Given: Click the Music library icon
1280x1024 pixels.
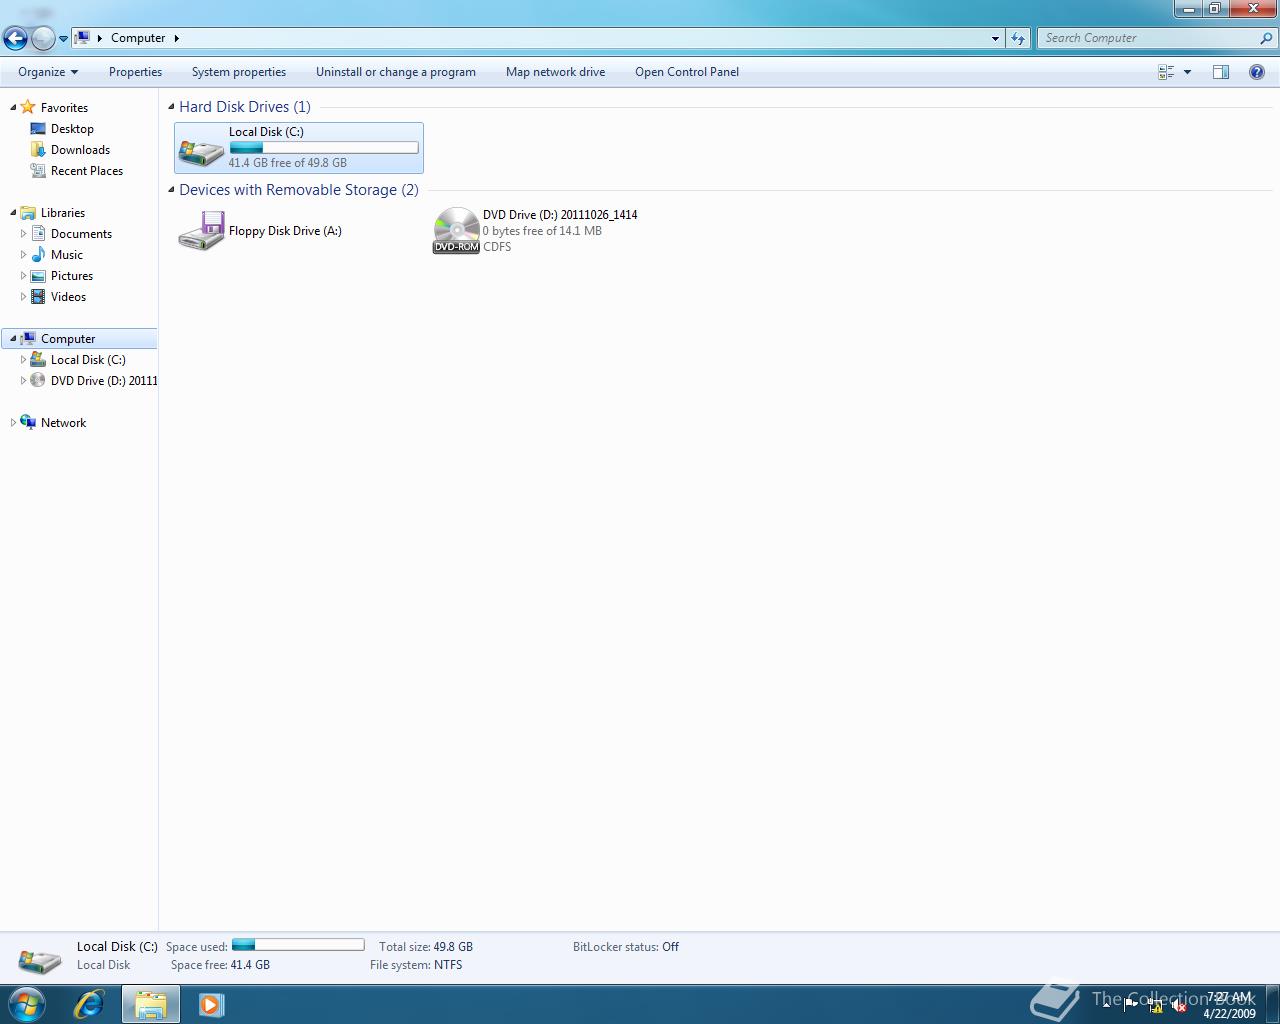Looking at the screenshot, I should (x=38, y=254).
